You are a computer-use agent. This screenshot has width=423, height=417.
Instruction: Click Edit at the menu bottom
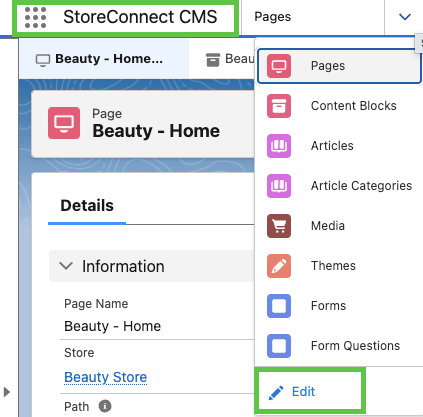[303, 392]
